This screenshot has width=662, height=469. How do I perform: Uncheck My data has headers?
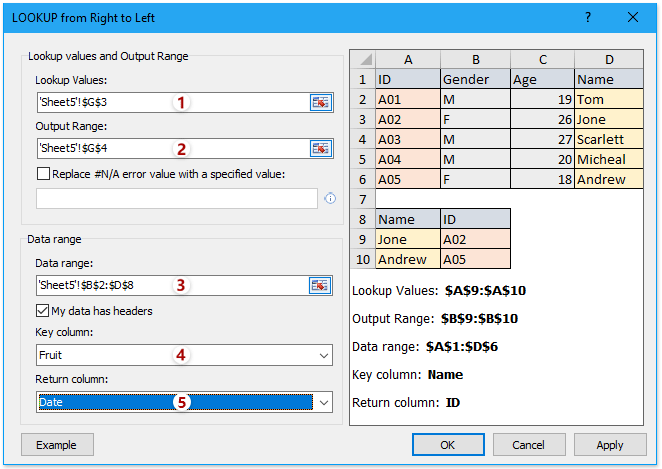click(x=43, y=311)
